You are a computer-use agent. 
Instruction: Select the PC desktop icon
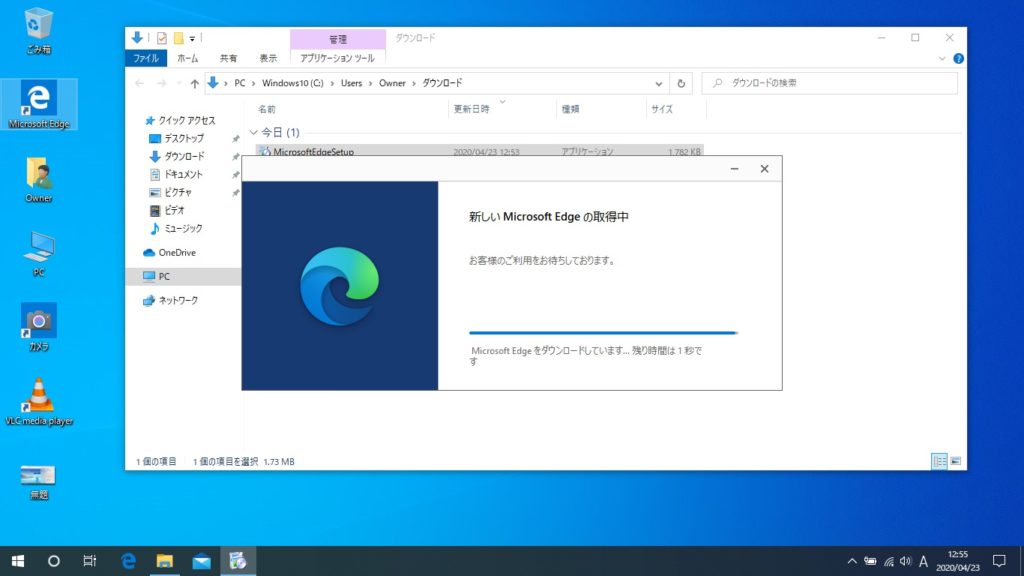tap(39, 253)
